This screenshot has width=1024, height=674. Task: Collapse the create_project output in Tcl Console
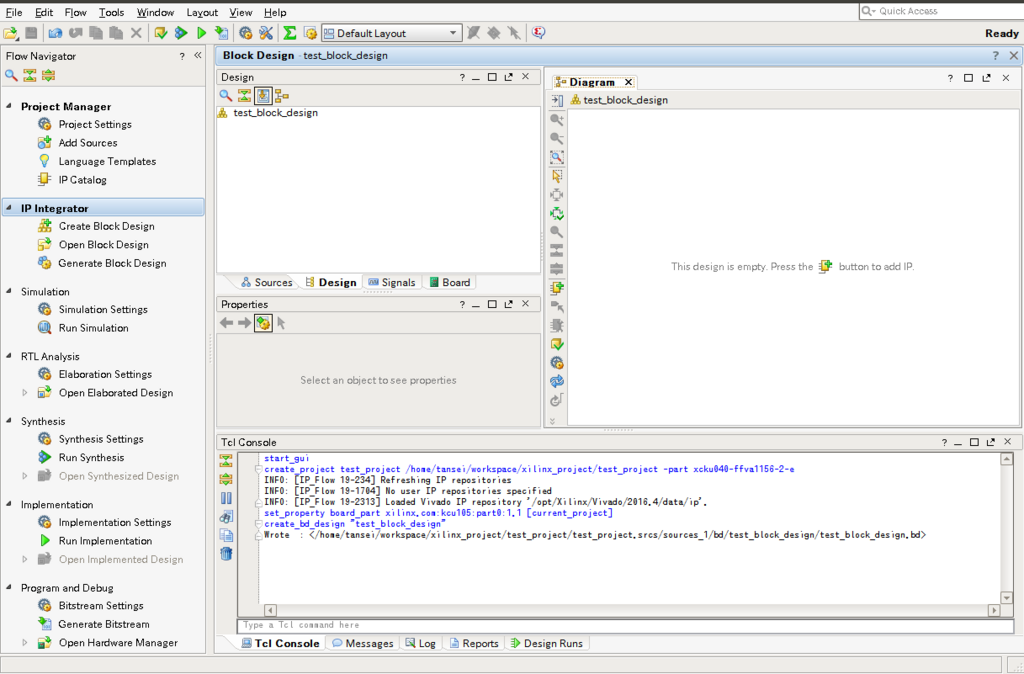259,469
